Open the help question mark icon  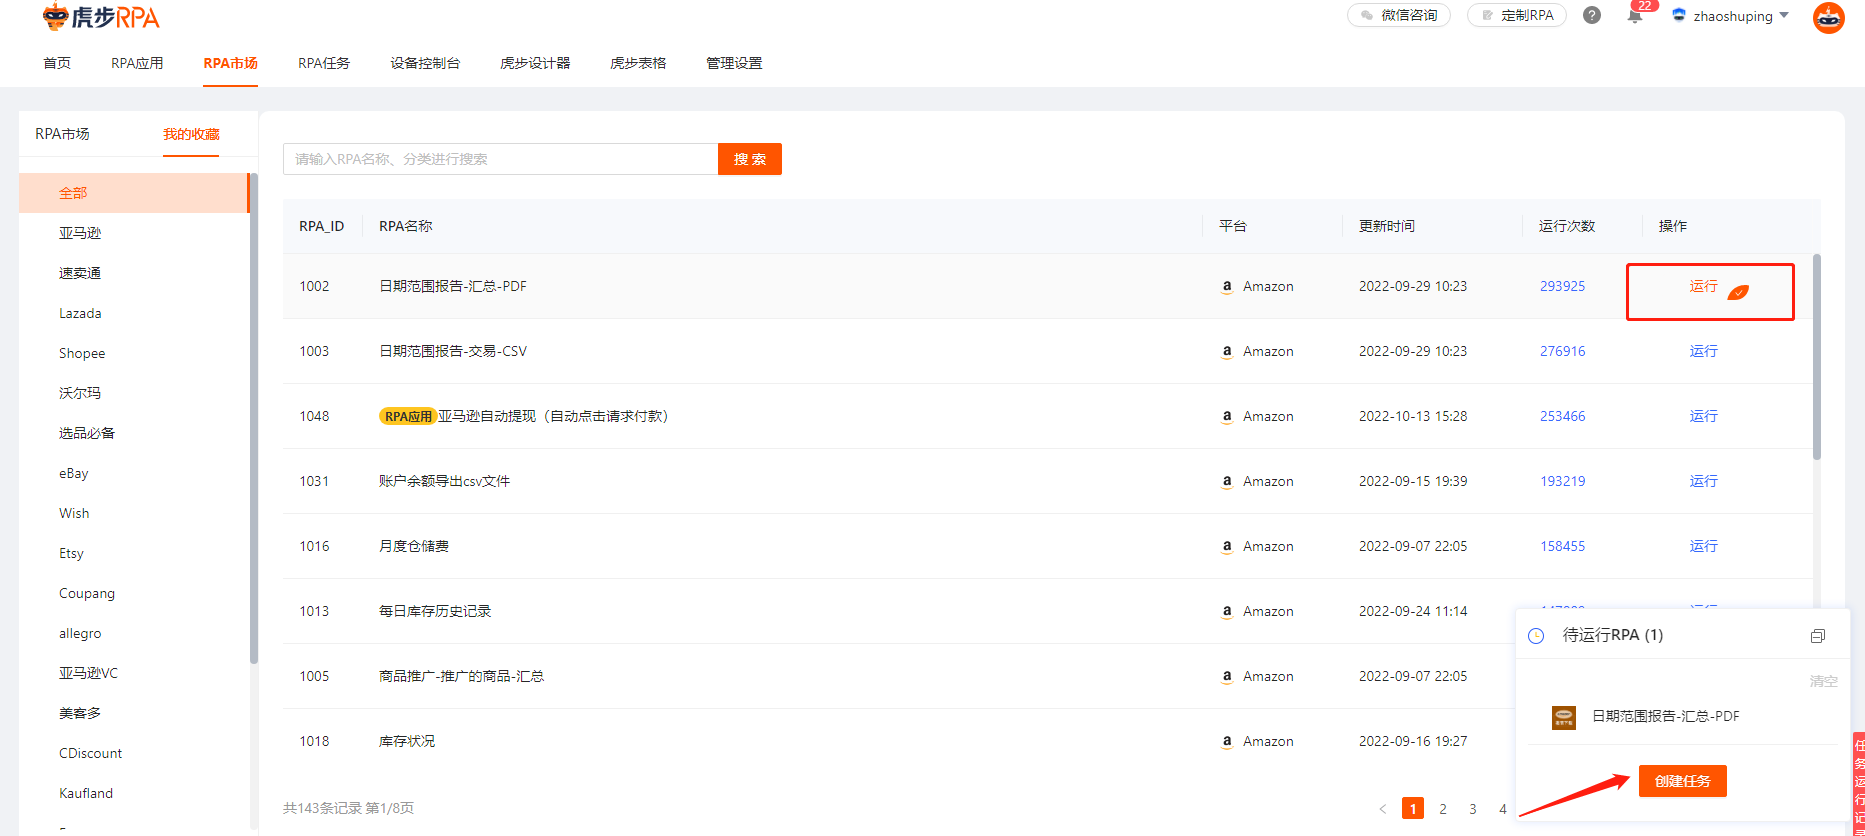(x=1592, y=15)
